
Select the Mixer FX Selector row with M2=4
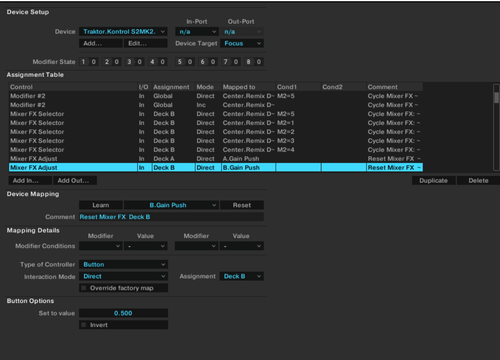(216, 150)
